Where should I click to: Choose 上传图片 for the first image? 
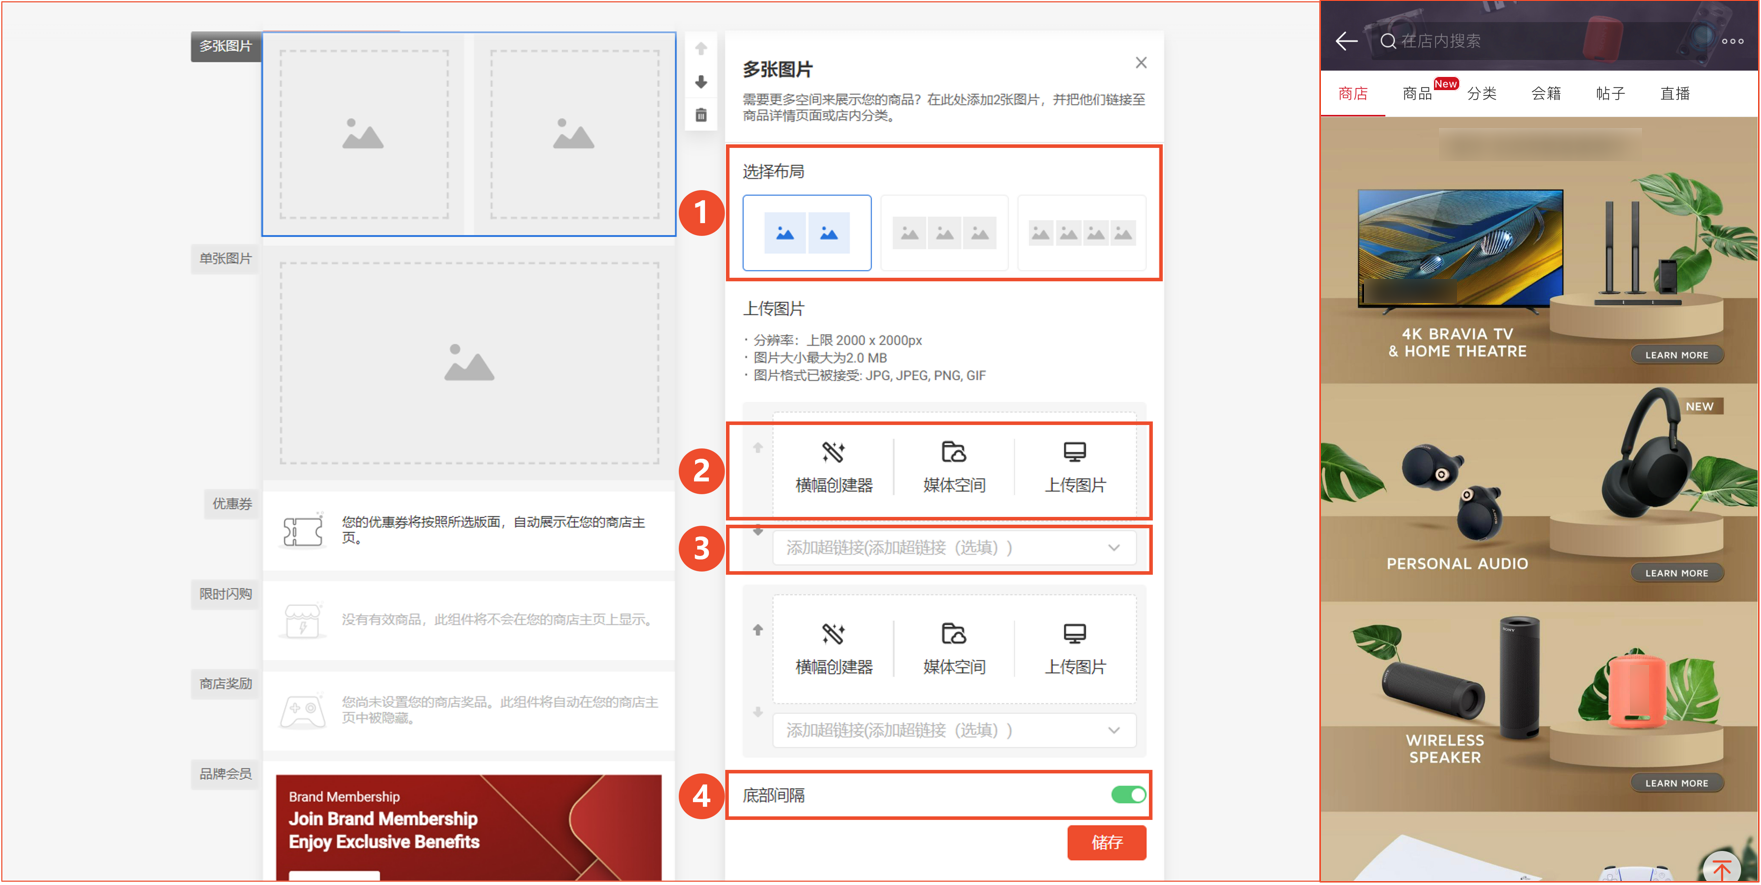click(x=1075, y=468)
